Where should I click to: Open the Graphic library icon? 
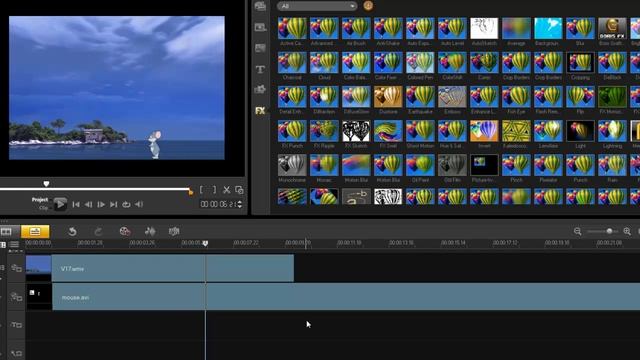pyautogui.click(x=260, y=89)
